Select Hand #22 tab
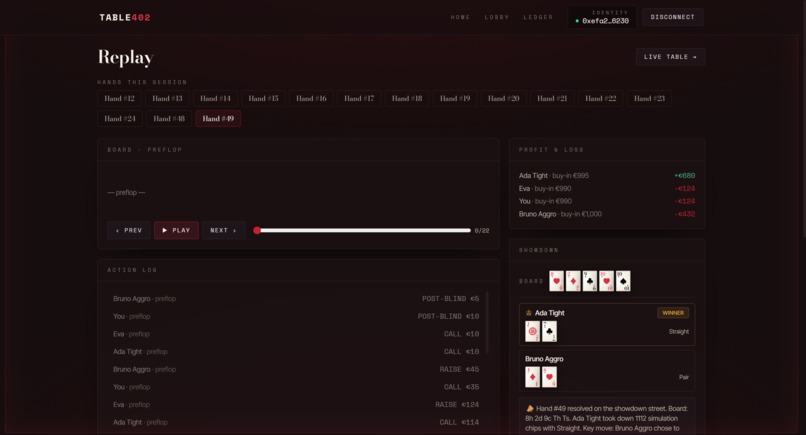This screenshot has width=806, height=435. coord(600,98)
